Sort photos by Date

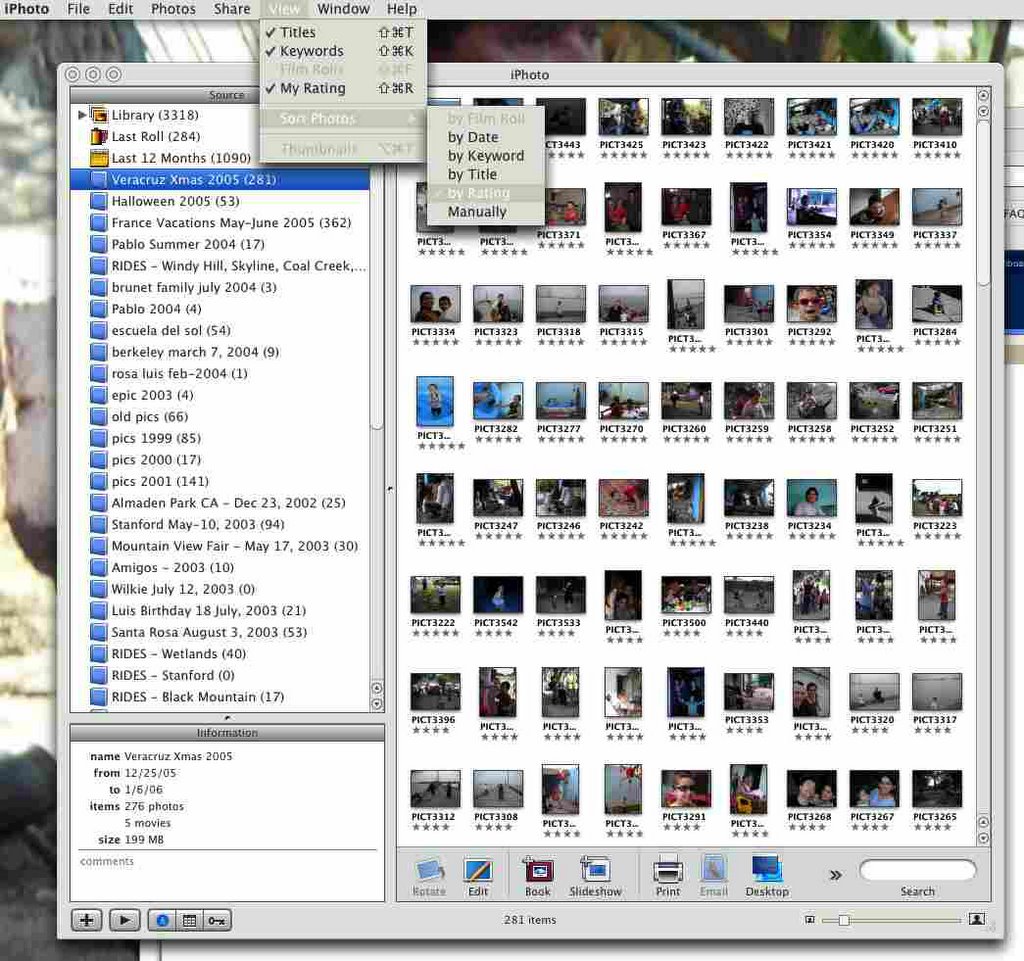(x=485, y=137)
